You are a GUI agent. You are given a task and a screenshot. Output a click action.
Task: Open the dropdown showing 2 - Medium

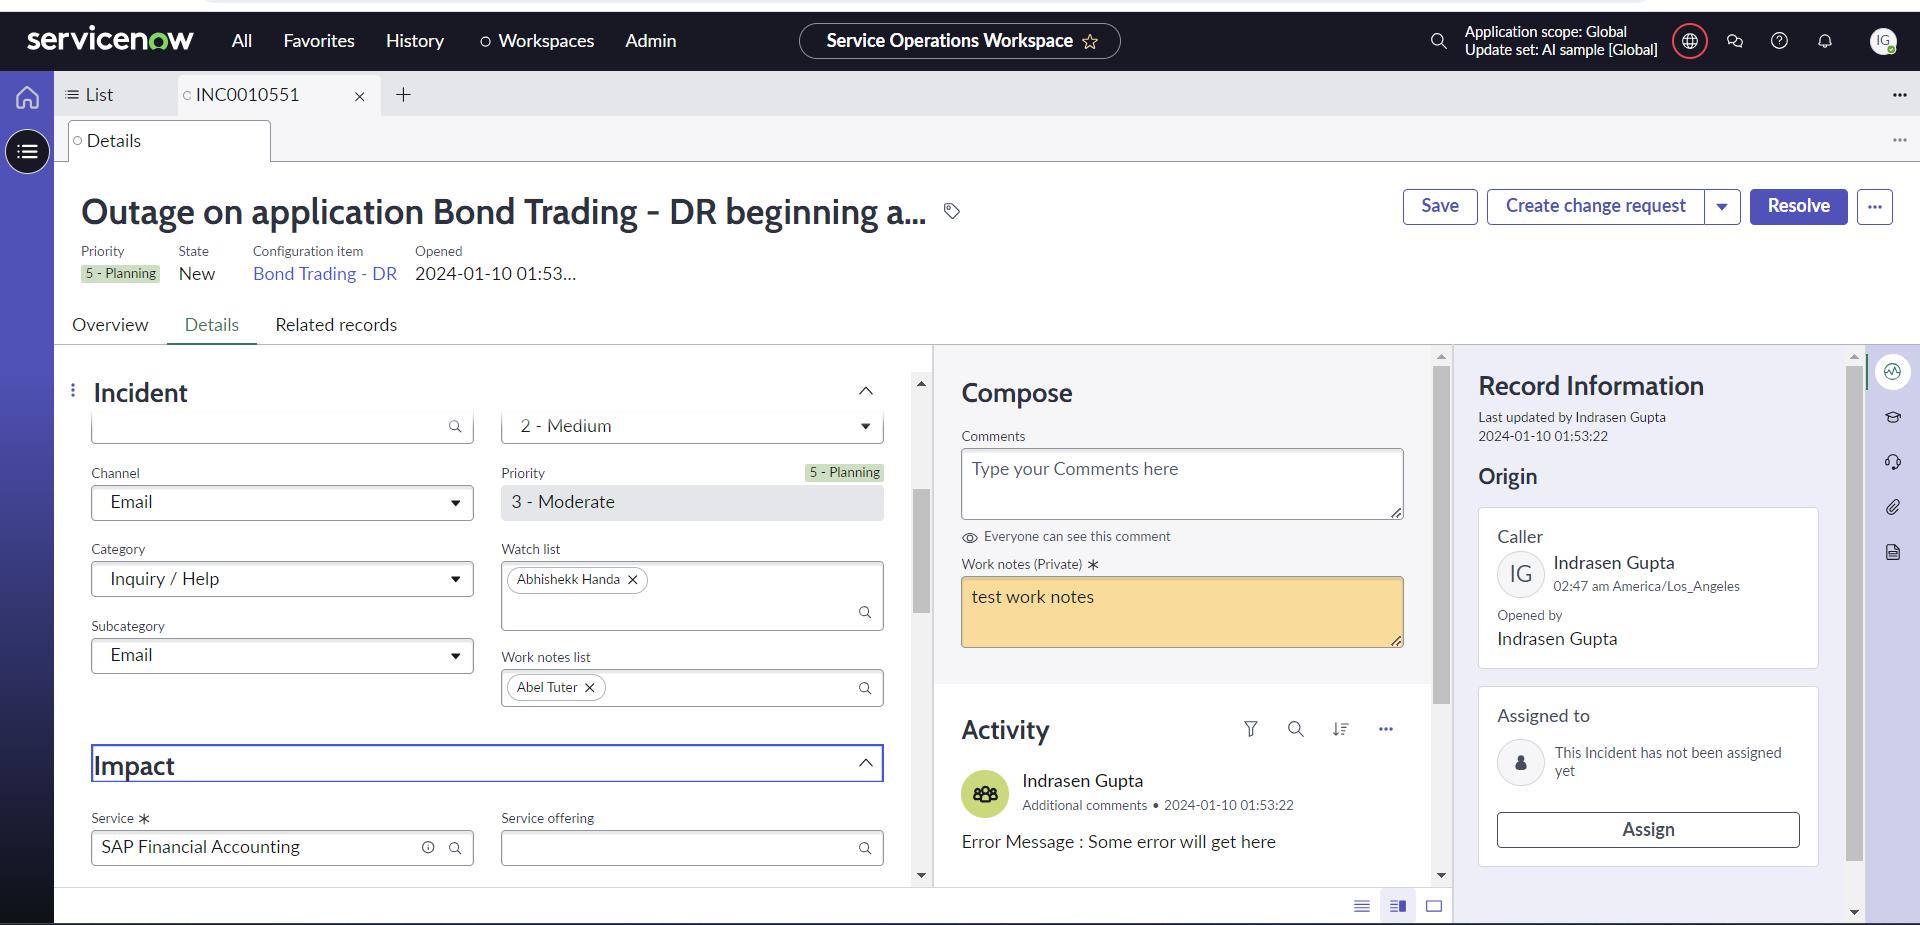click(692, 427)
